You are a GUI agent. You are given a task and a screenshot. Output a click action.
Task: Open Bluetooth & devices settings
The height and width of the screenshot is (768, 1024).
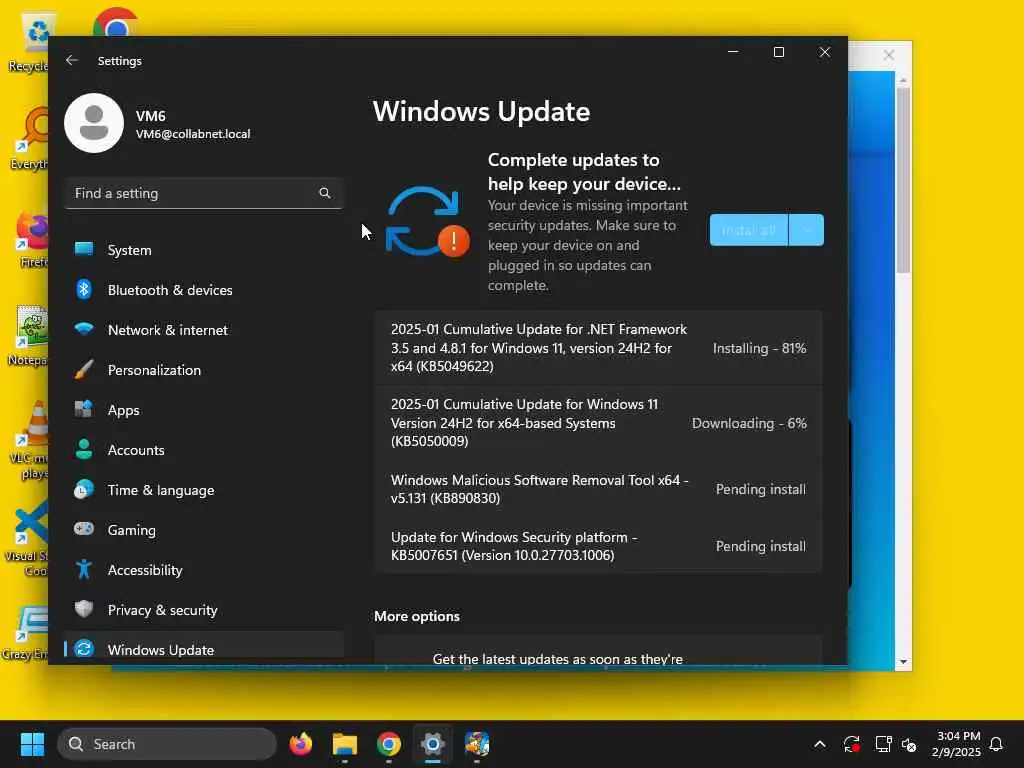pos(204,290)
